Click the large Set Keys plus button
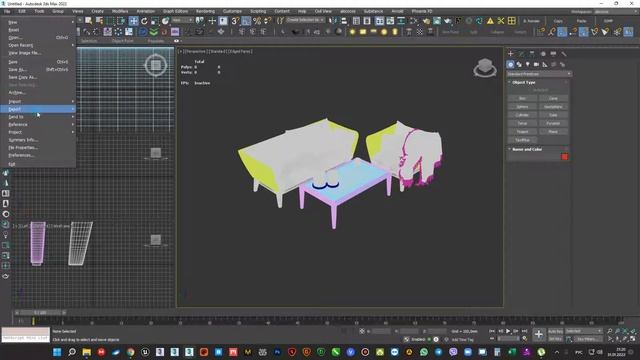The image size is (640, 360). click(539, 335)
